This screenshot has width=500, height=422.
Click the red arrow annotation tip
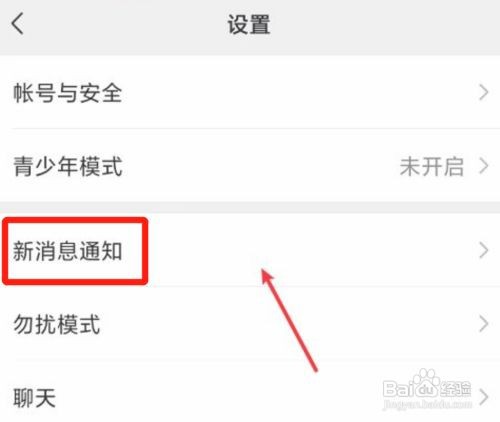tap(264, 271)
